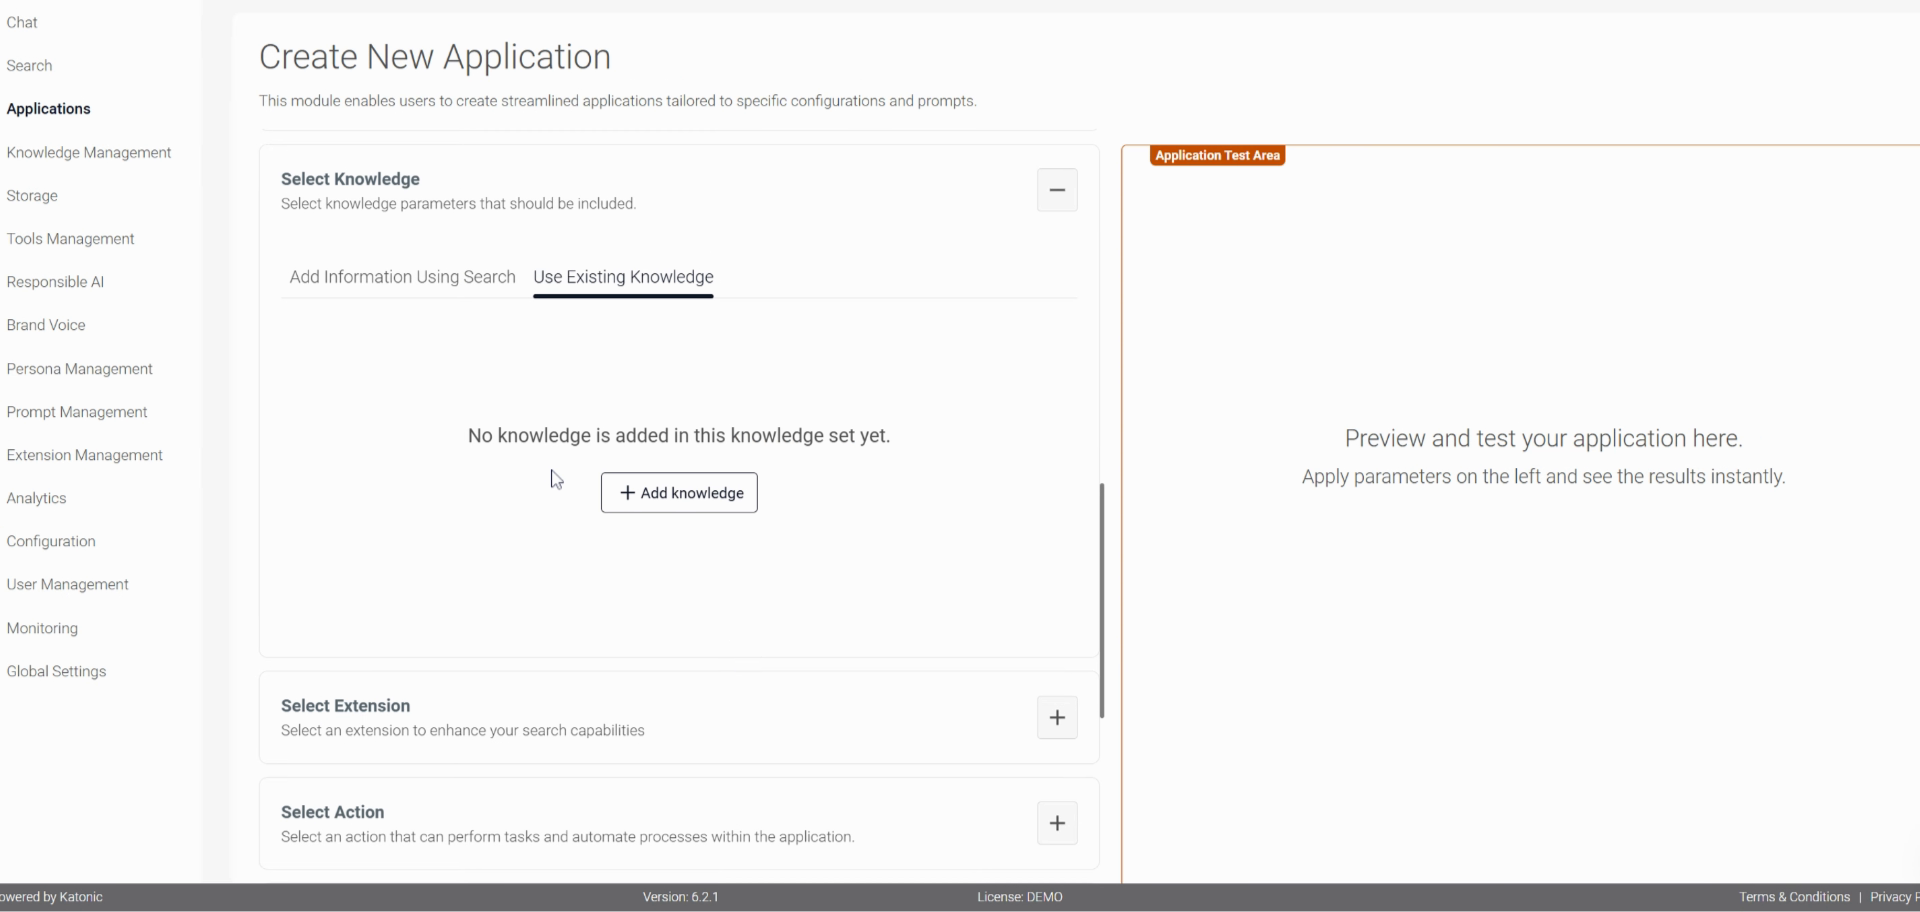This screenshot has height=912, width=1920.
Task: Go to Tools Management
Action: [x=70, y=238]
